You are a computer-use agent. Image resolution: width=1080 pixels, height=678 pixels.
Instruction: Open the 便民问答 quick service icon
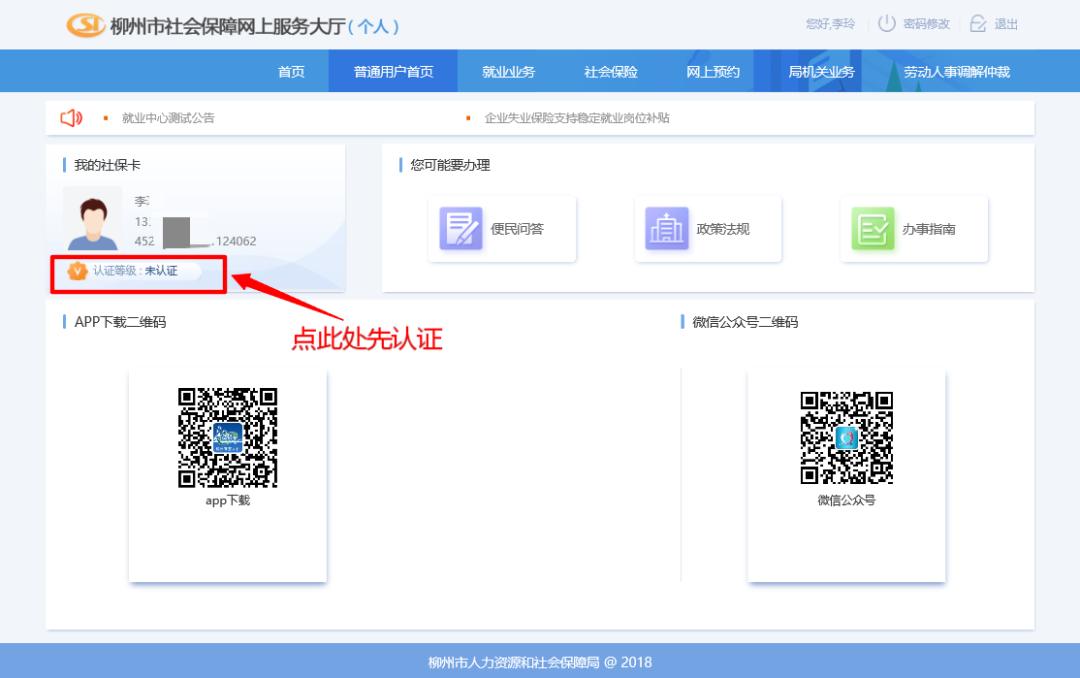point(461,228)
